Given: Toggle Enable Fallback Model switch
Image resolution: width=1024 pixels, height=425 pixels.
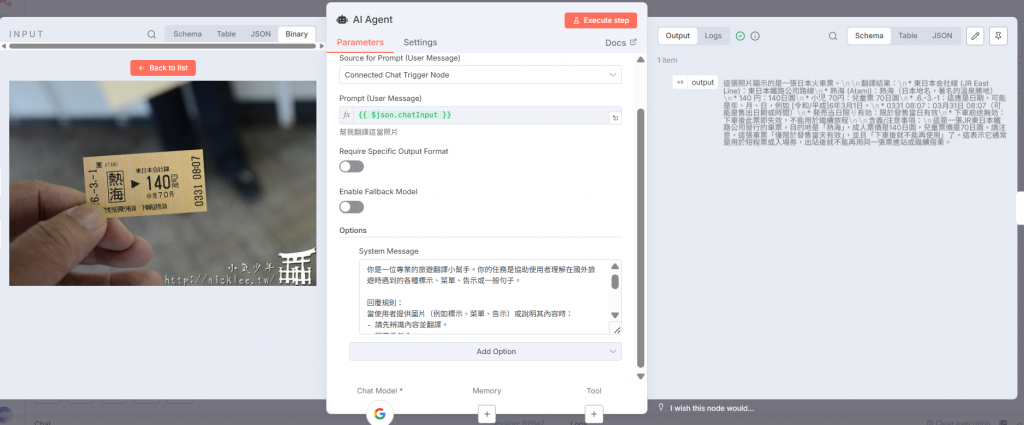Looking at the screenshot, I should (351, 207).
